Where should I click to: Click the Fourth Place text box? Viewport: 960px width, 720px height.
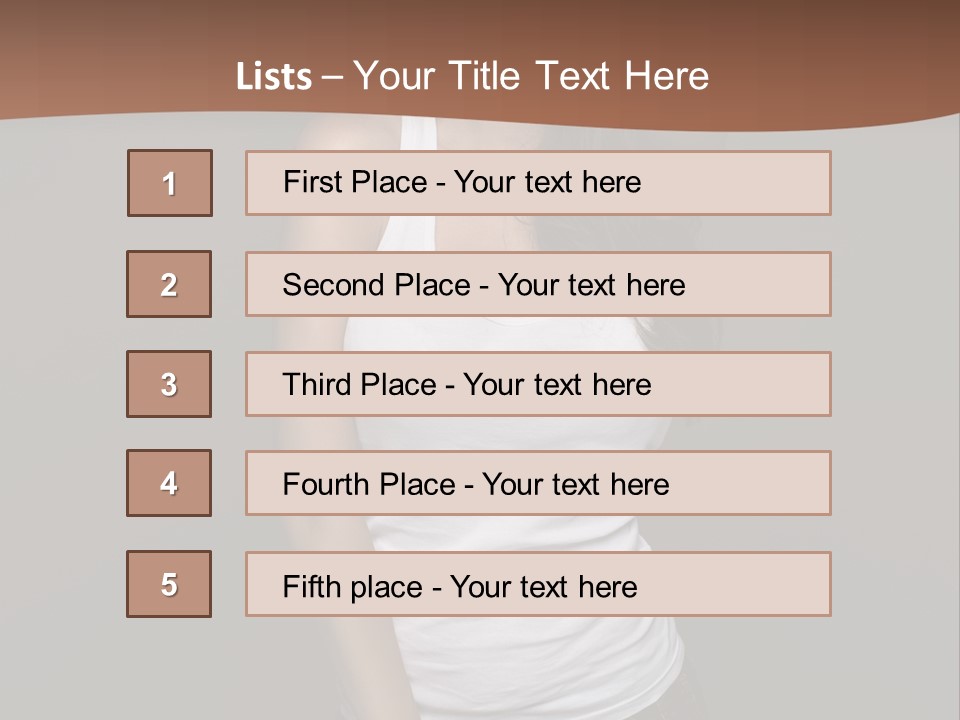[x=538, y=484]
